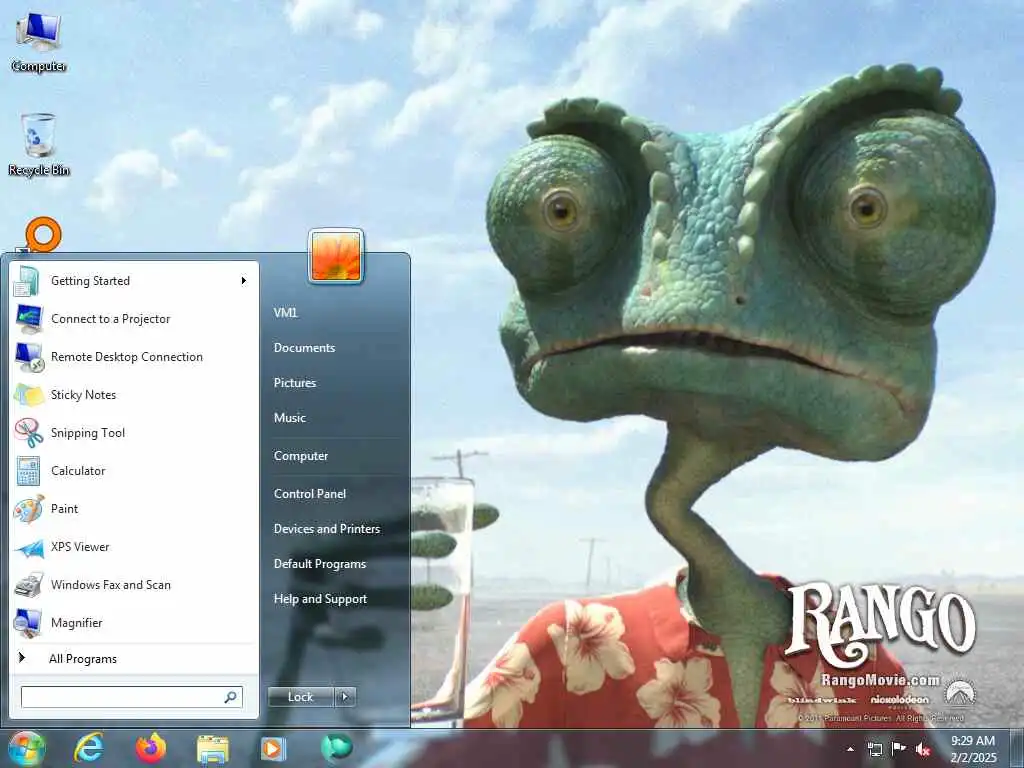Viewport: 1024px width, 768px height.
Task: Click the Sticky Notes icon
Action: pos(29,395)
